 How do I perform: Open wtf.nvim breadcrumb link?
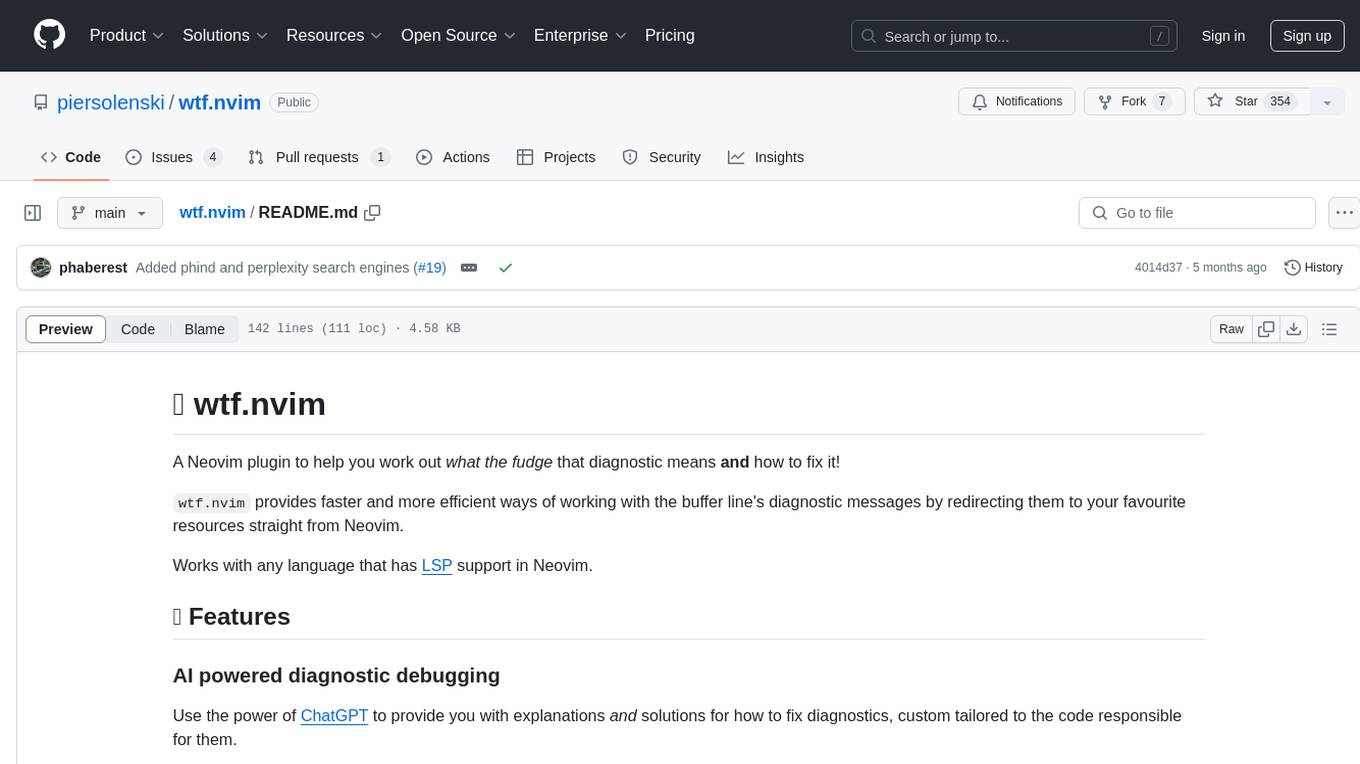pyautogui.click(x=212, y=212)
